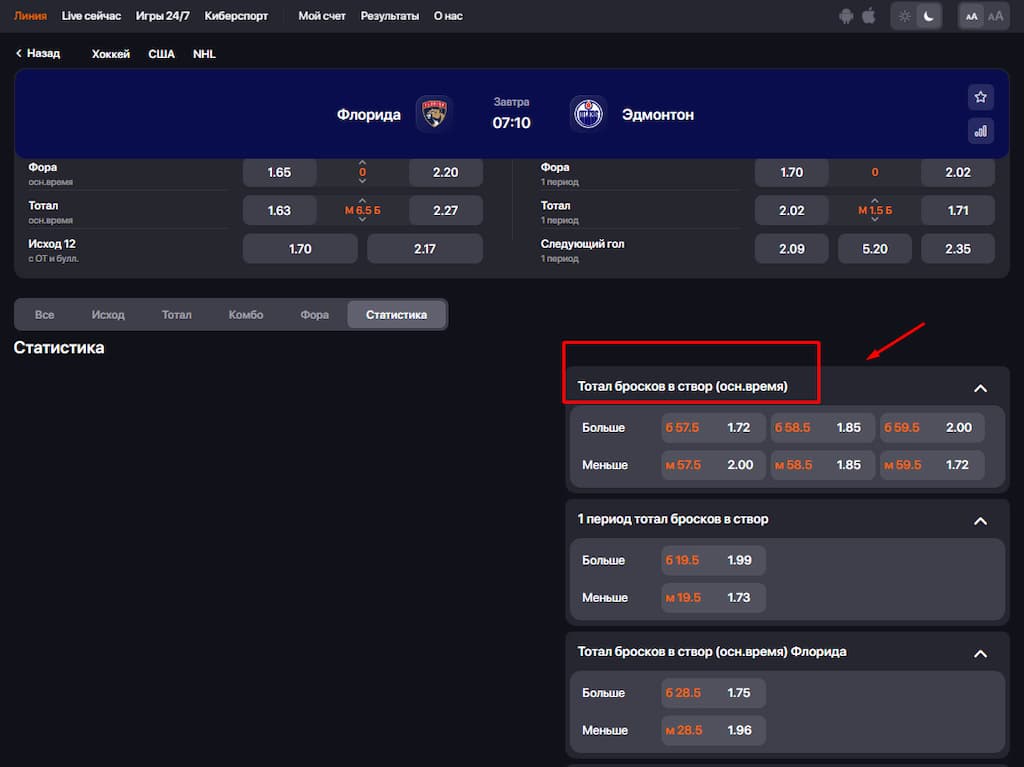Select 1 период Тотал odds 1.71
1024x767 pixels.
958,210
